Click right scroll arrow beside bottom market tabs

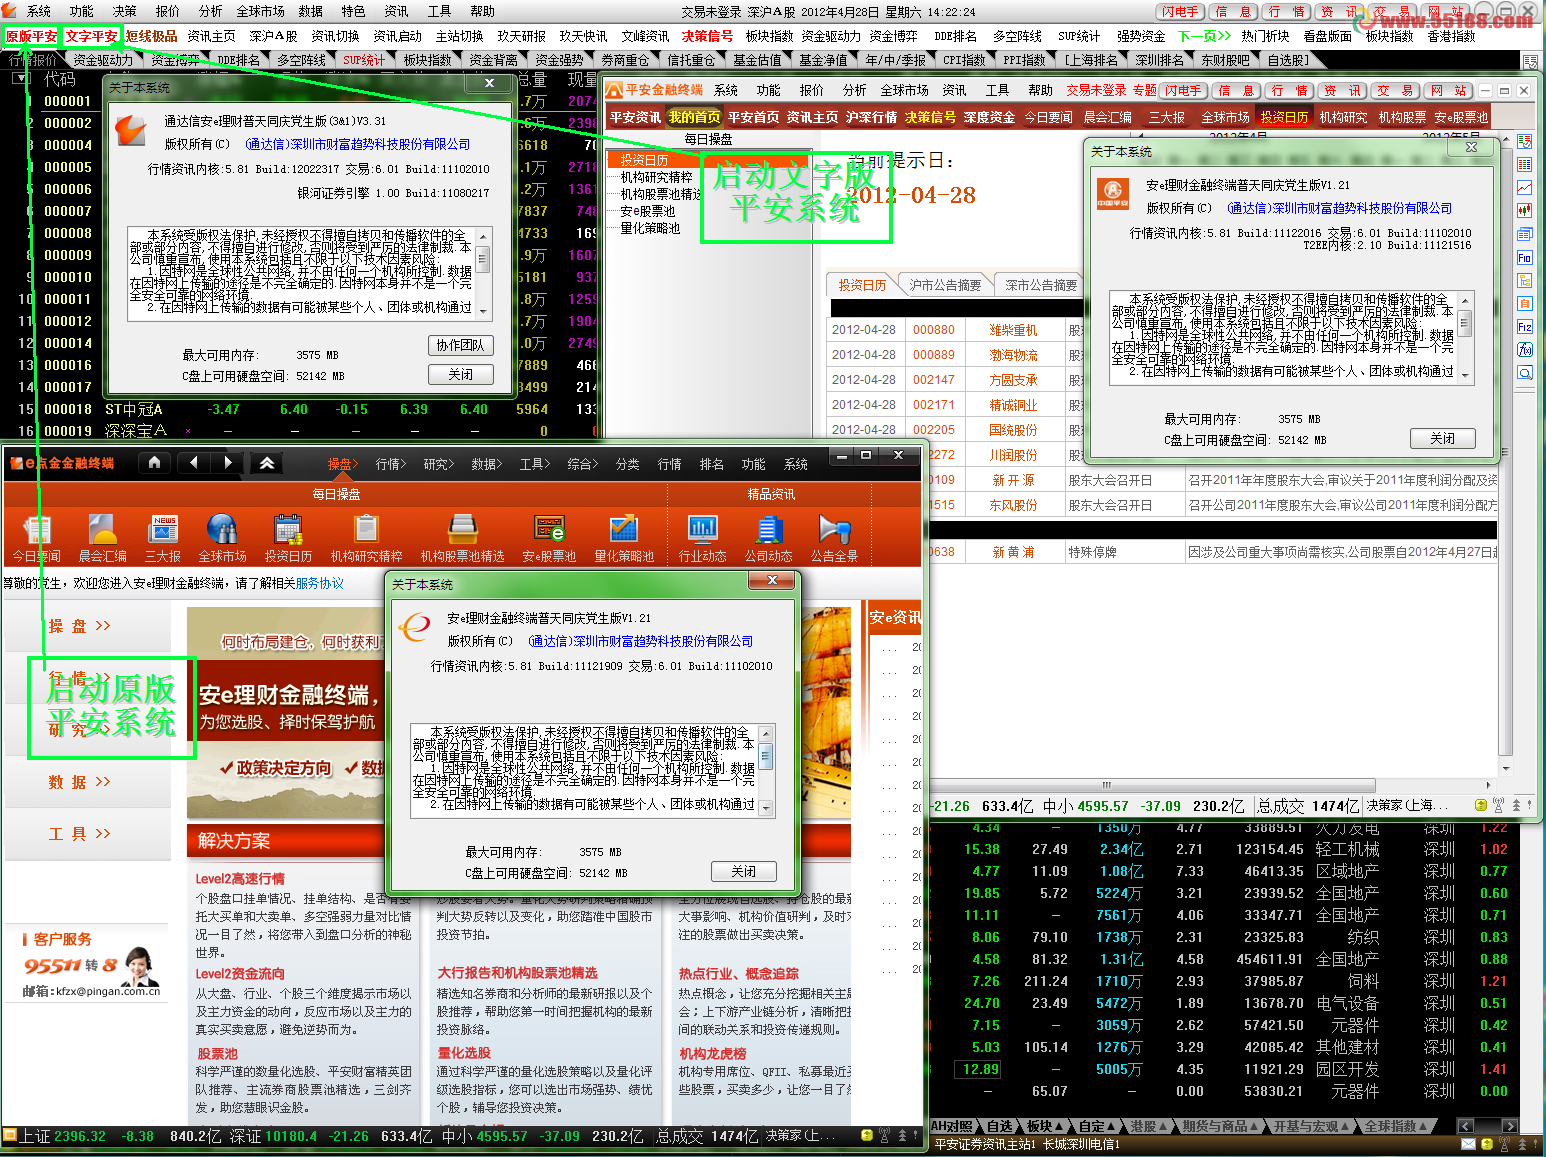click(1510, 1126)
